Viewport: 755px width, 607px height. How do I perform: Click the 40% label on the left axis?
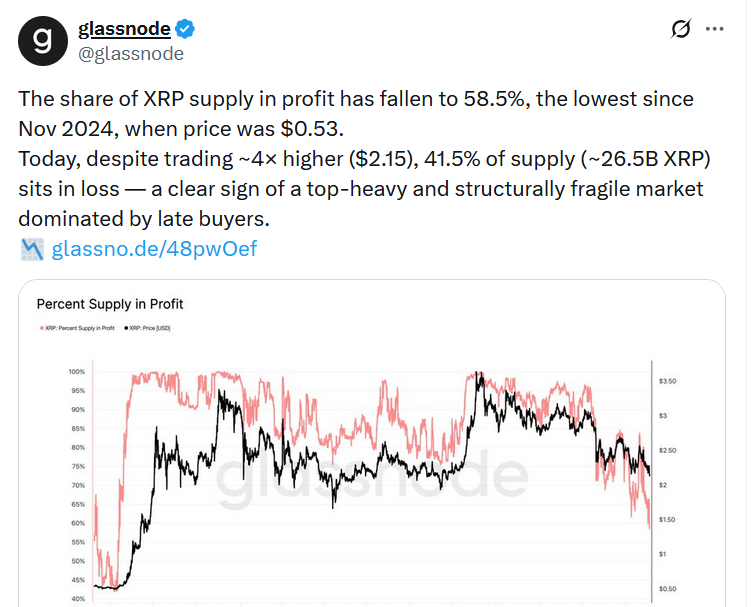(78, 599)
